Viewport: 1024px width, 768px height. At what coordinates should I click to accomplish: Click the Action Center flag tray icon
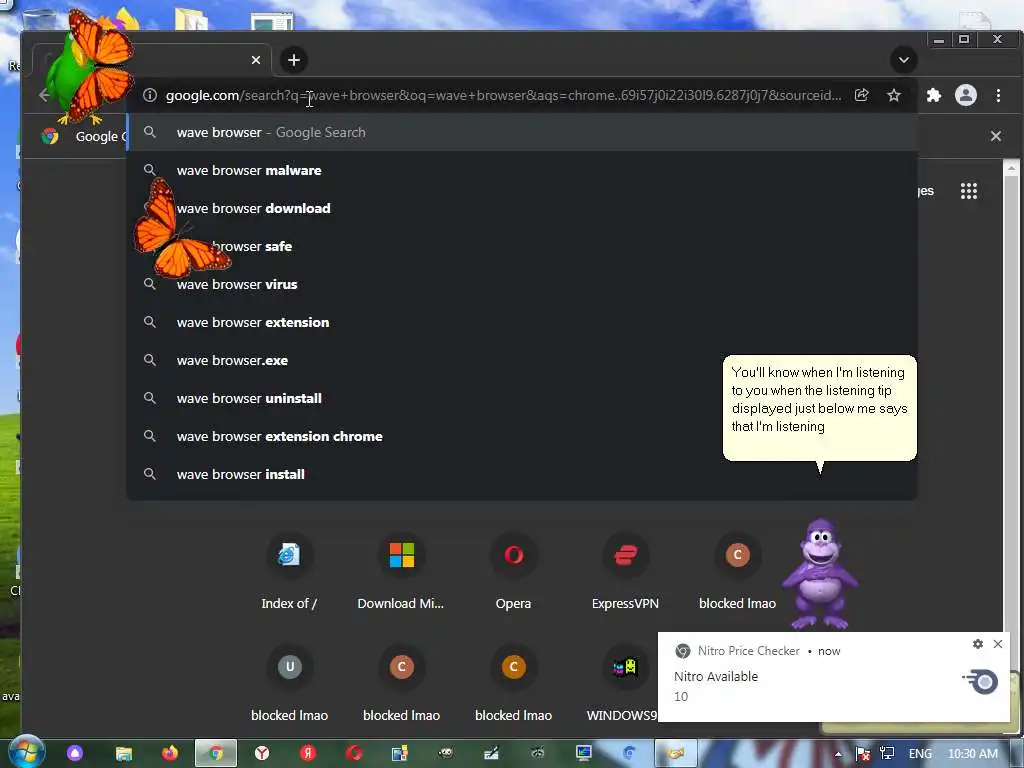pyautogui.click(x=863, y=754)
